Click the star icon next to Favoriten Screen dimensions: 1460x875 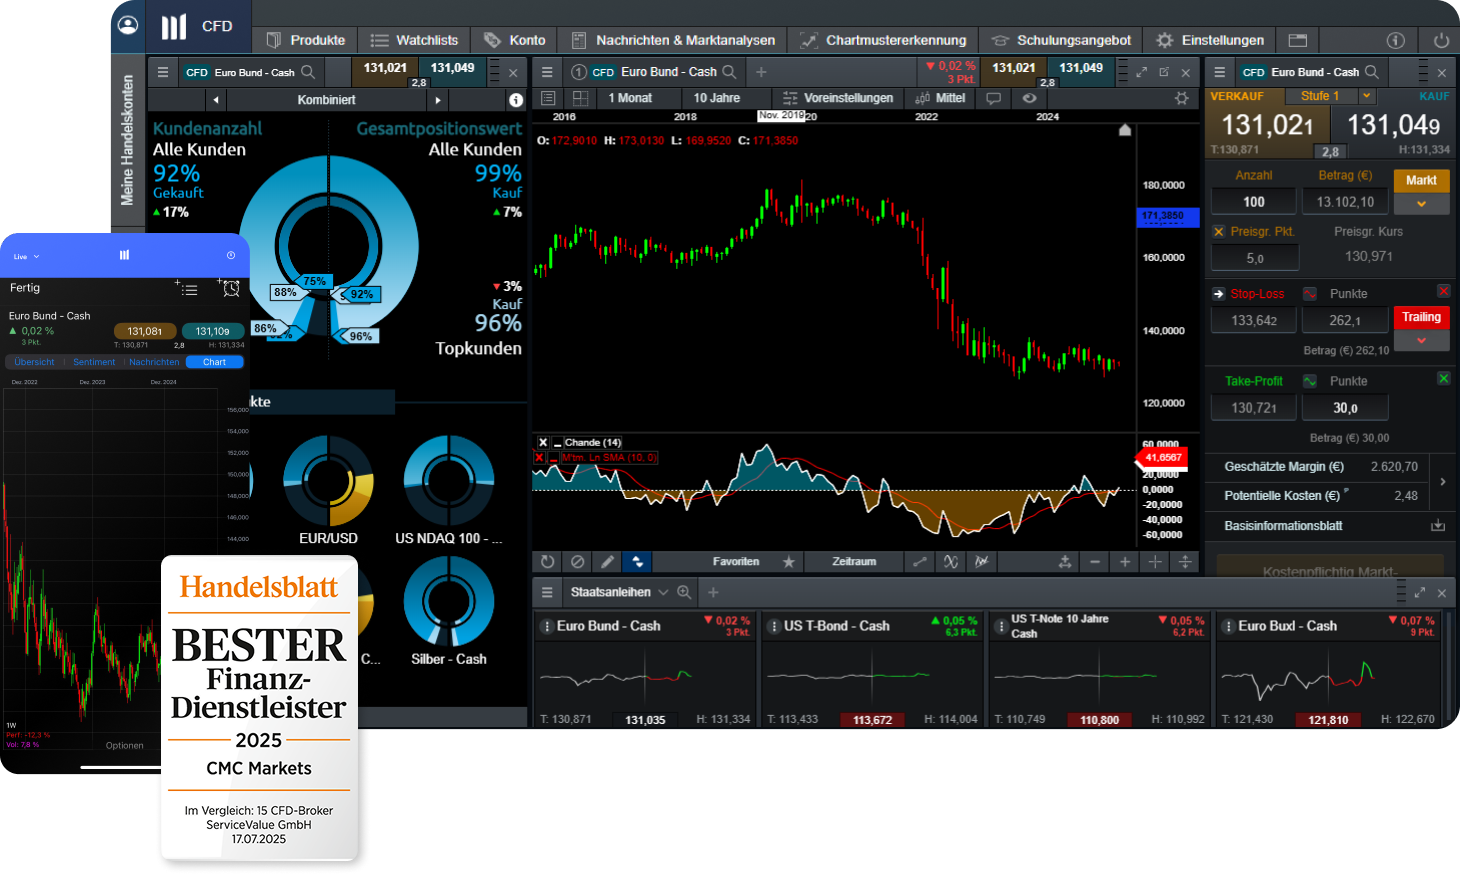(x=788, y=562)
